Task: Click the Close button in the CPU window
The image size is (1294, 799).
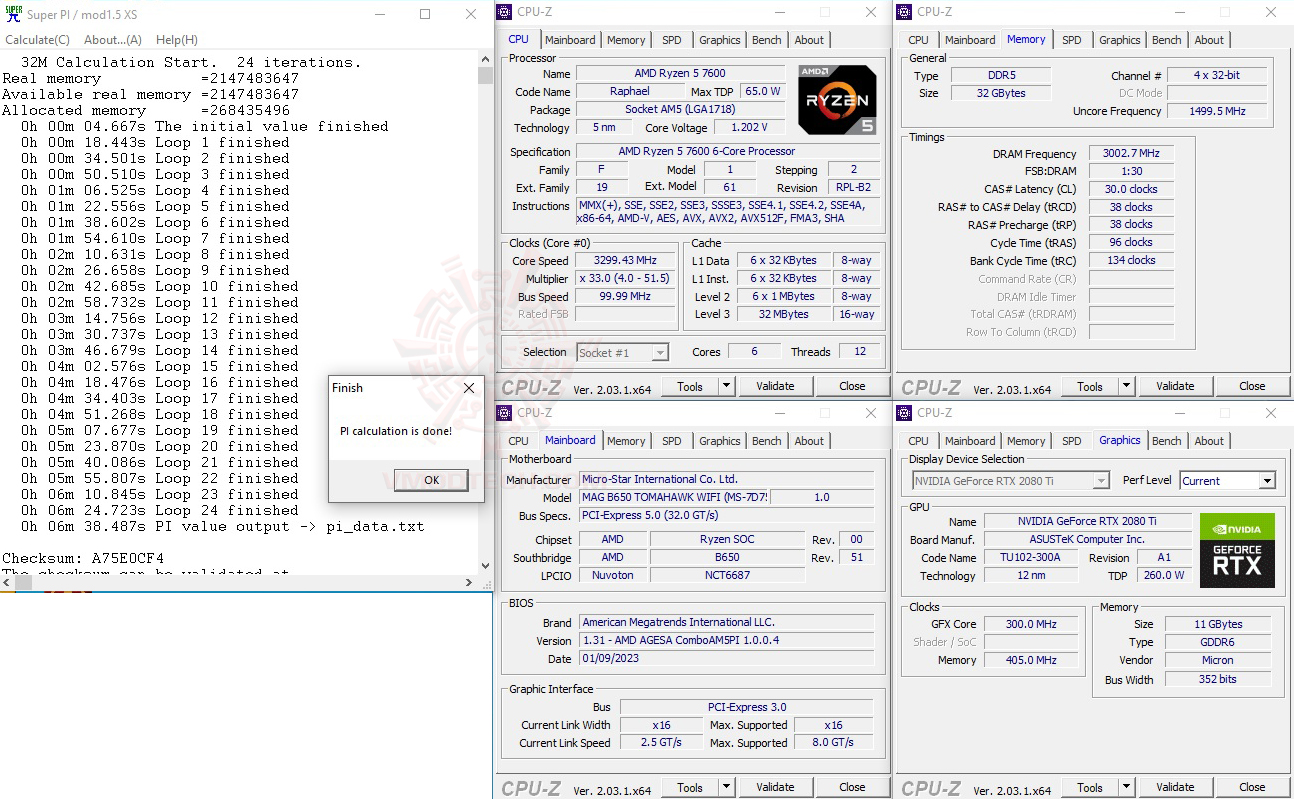Action: click(x=852, y=386)
